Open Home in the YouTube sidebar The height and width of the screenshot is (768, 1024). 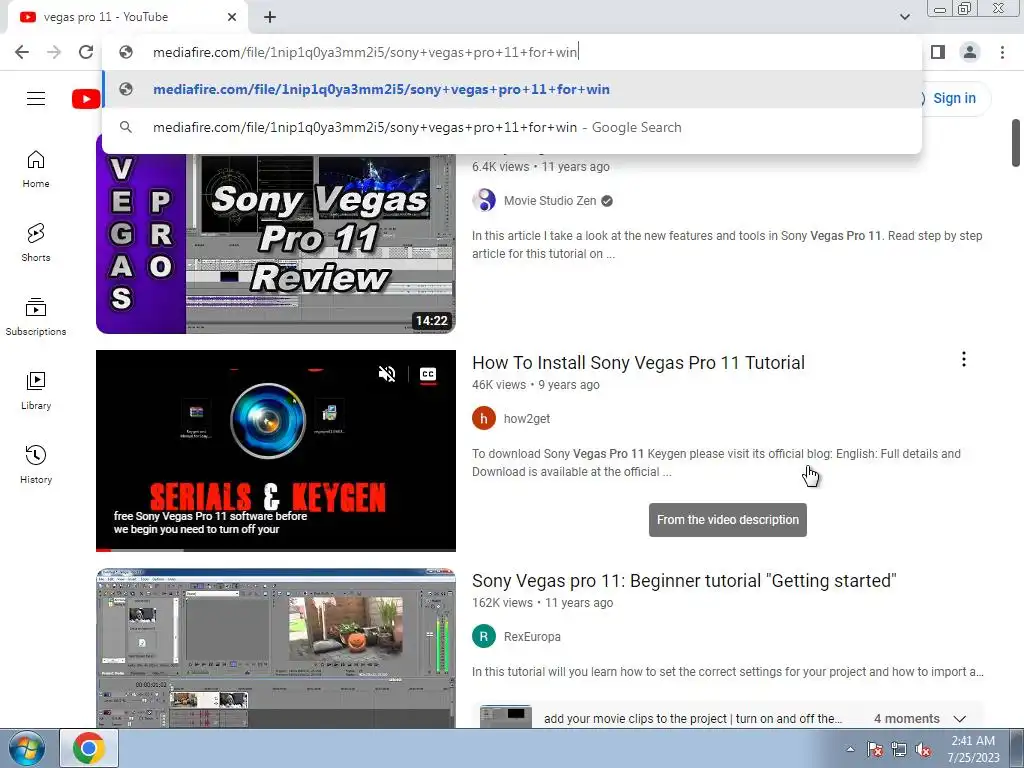(x=36, y=169)
